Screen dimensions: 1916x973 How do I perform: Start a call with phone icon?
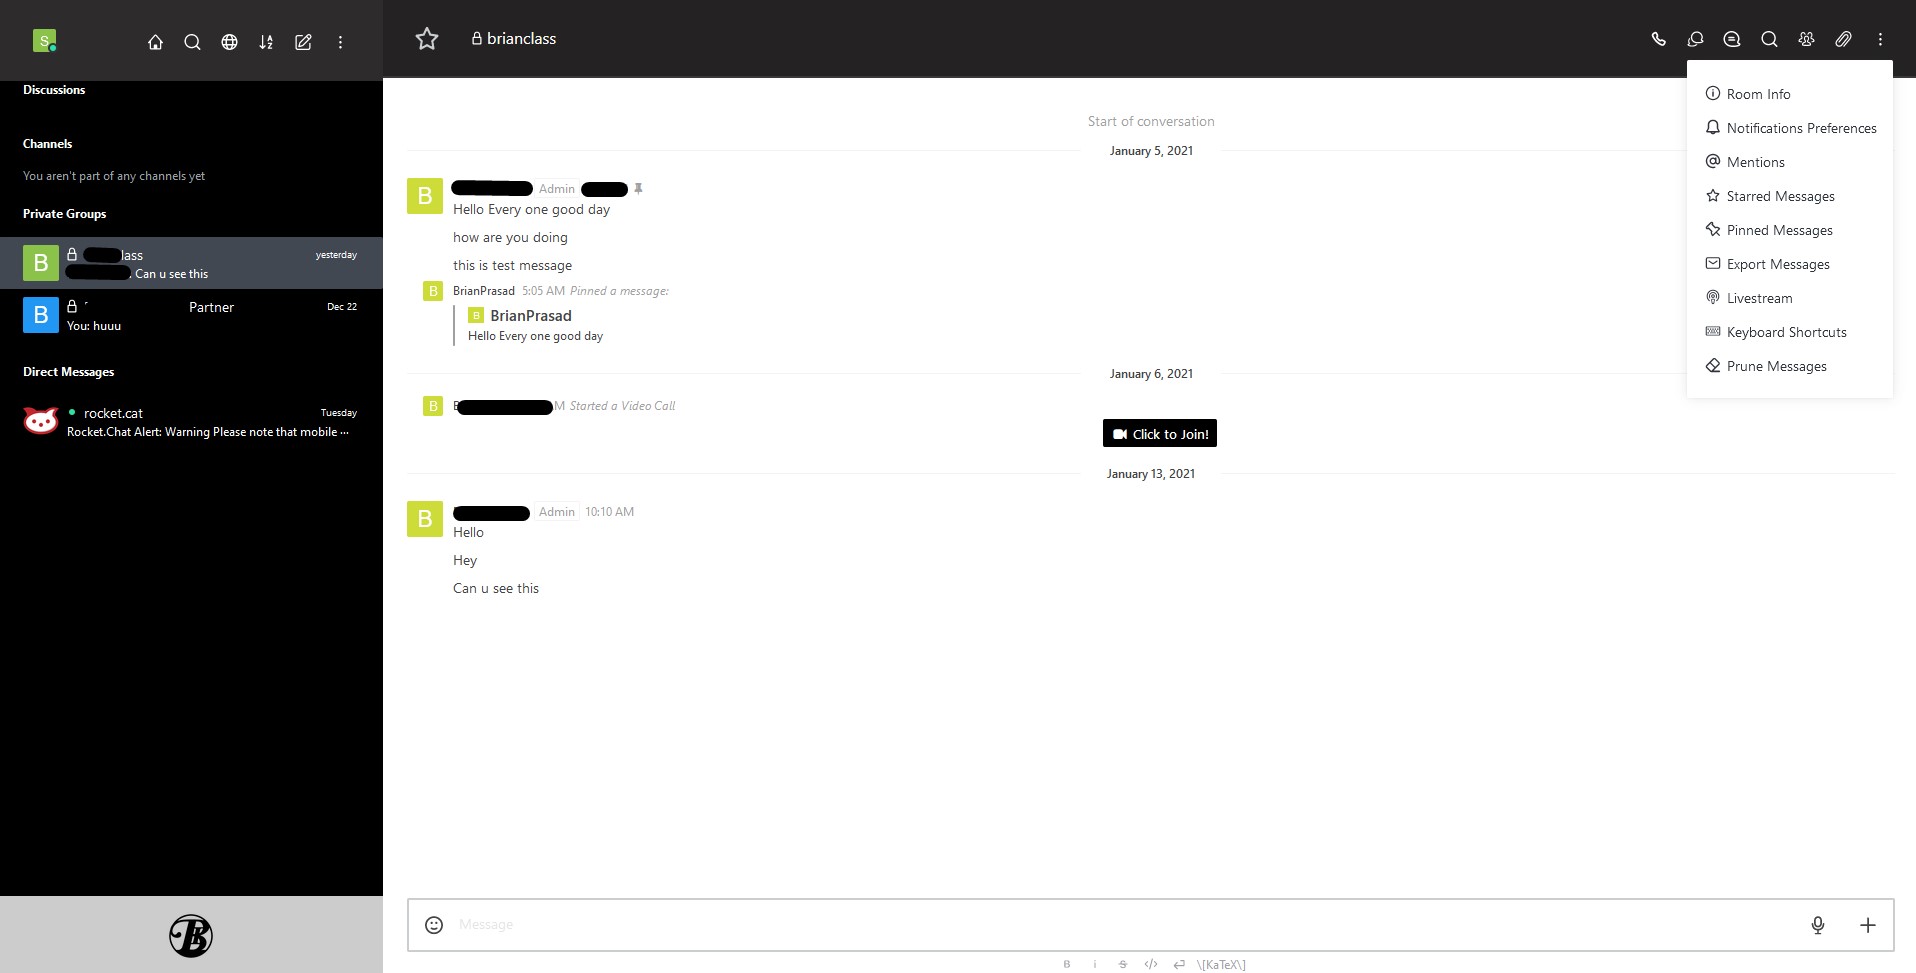(x=1658, y=39)
